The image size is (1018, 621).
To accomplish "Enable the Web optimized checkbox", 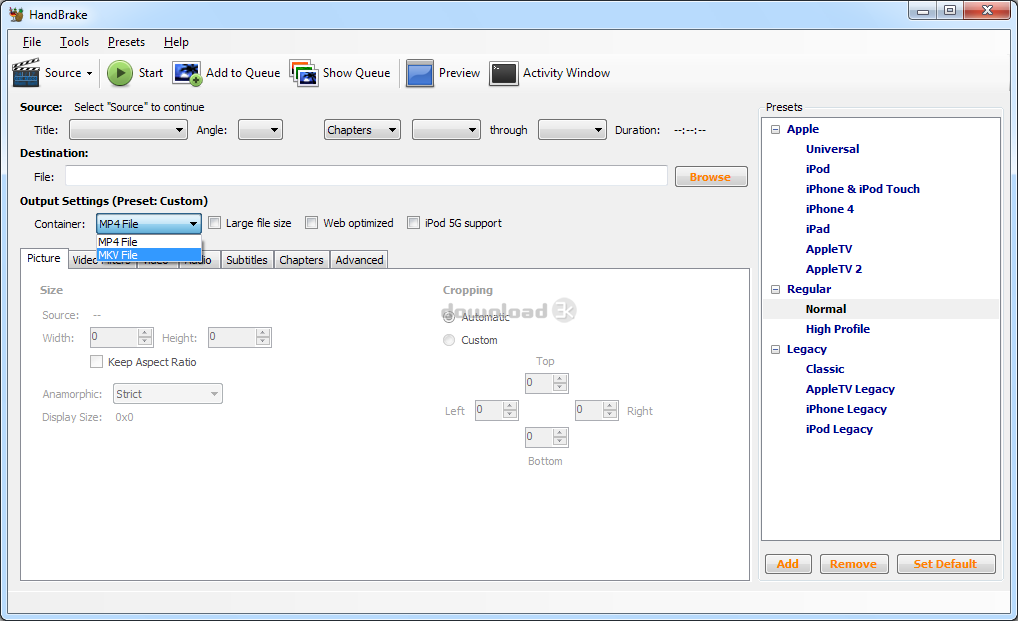I will [x=311, y=222].
